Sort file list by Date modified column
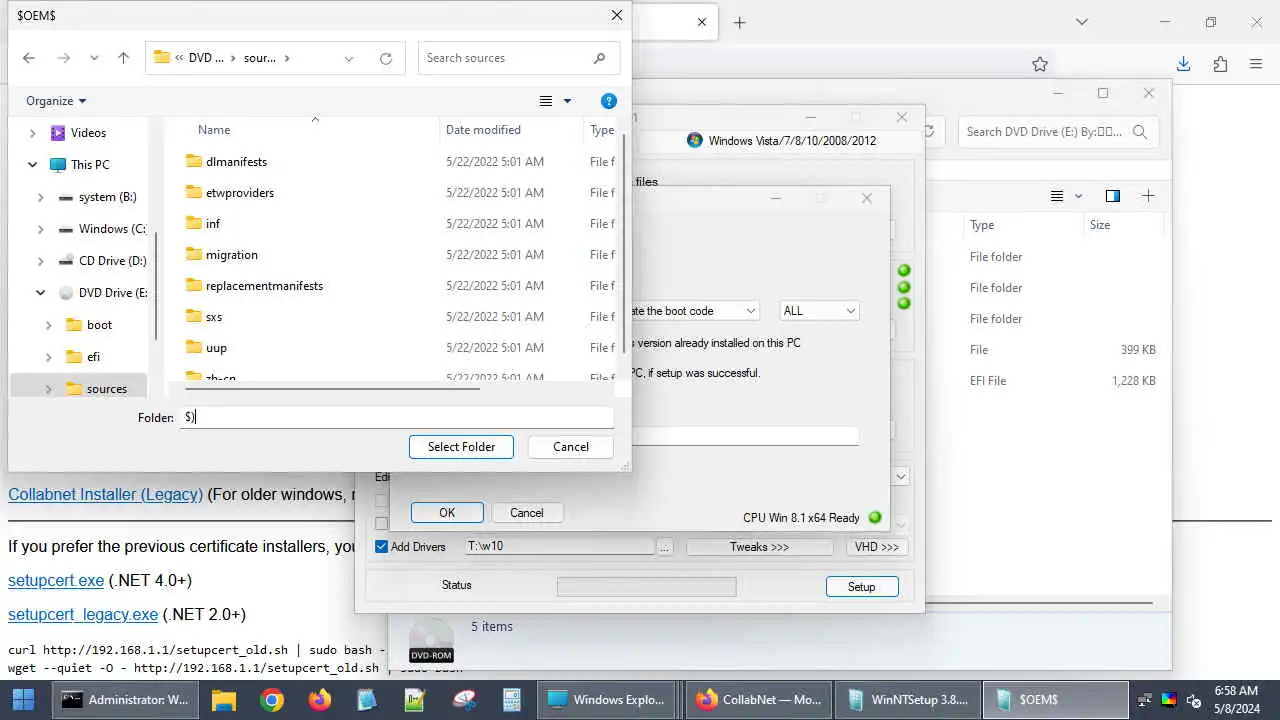Viewport: 1280px width, 720px height. 483,130
